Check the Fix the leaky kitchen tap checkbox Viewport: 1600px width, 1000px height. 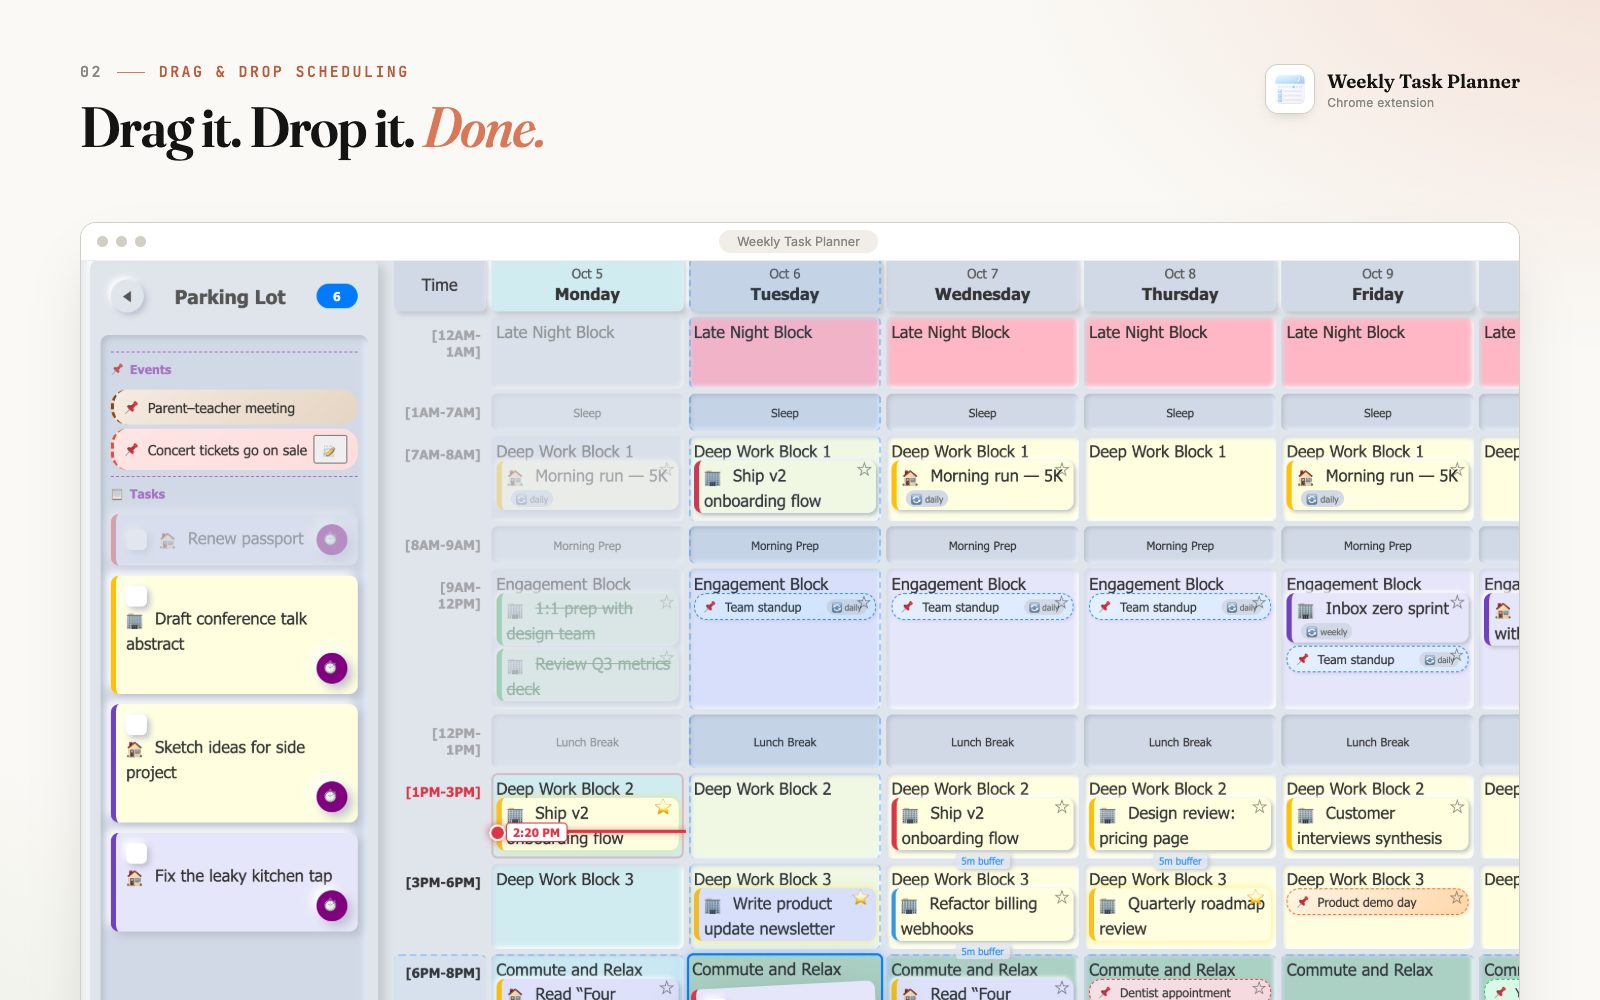pyautogui.click(x=136, y=853)
